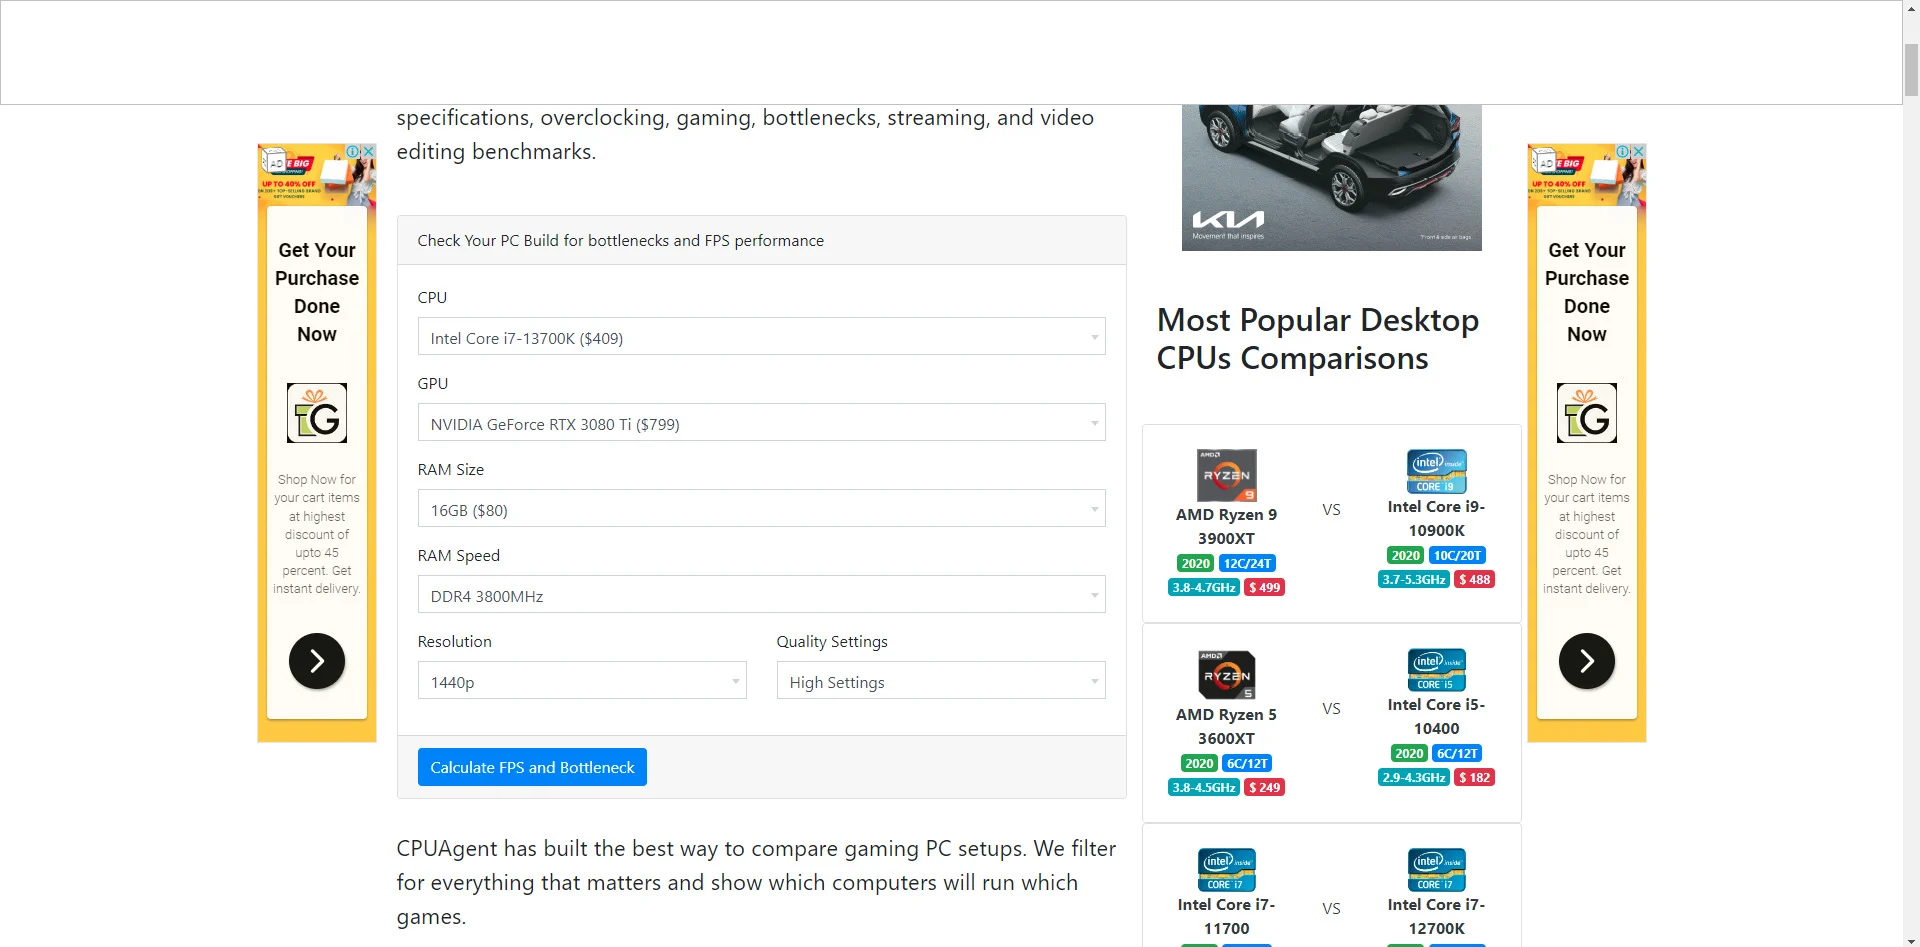Click the scrollbar up arrow
The height and width of the screenshot is (947, 1920).
(x=1911, y=8)
